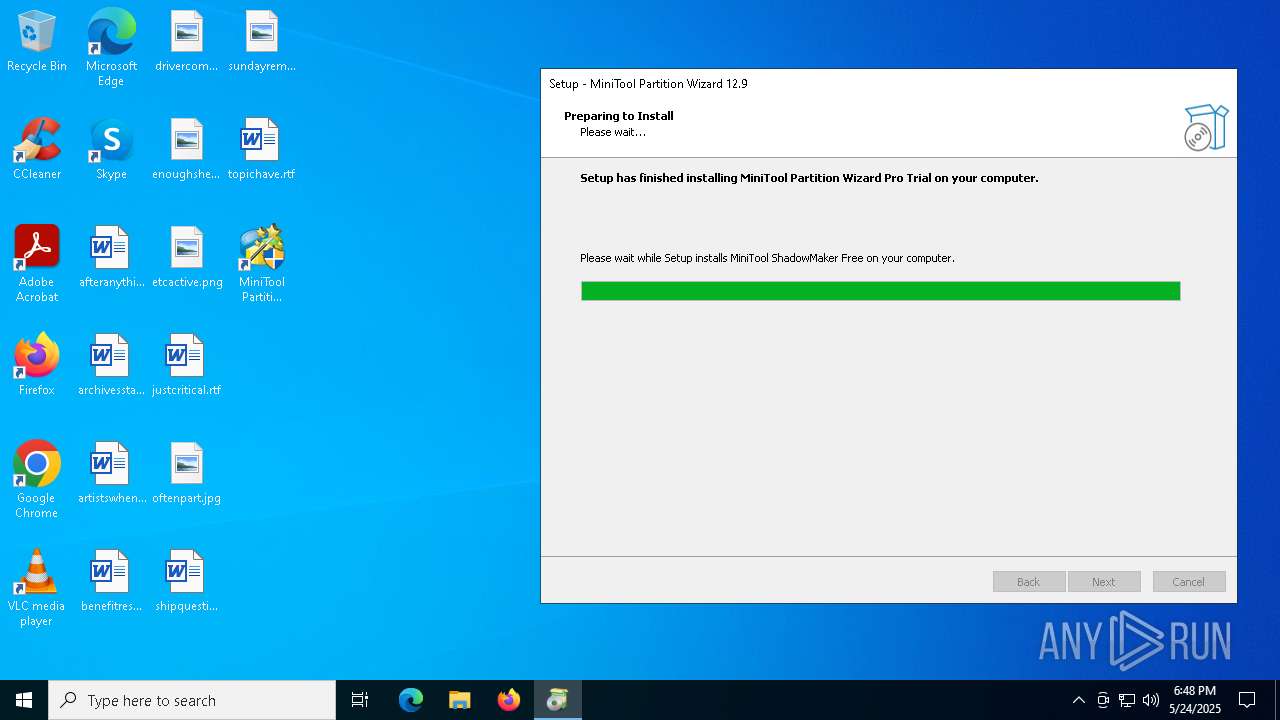The height and width of the screenshot is (720, 1280).
Task: Select the Firefox desktop shortcut
Action: click(x=37, y=366)
